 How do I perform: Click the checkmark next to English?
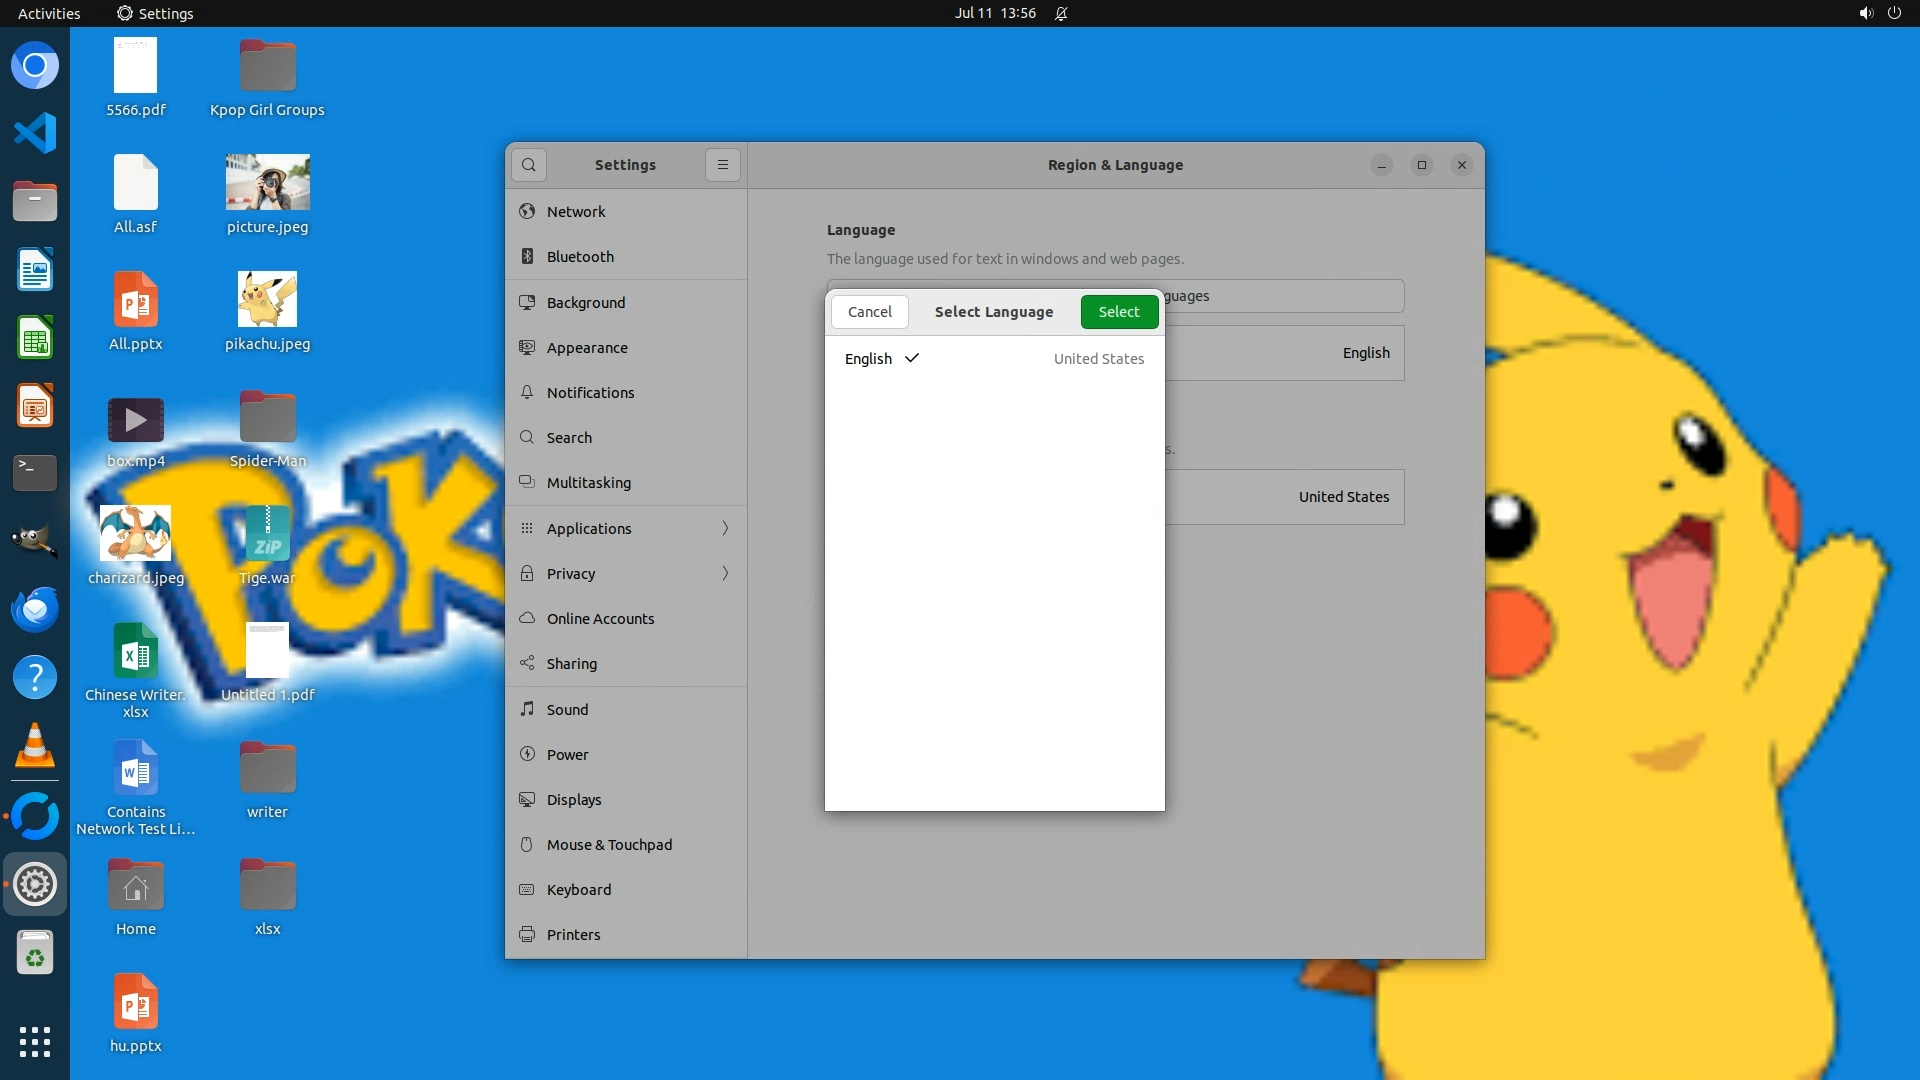pyautogui.click(x=911, y=358)
